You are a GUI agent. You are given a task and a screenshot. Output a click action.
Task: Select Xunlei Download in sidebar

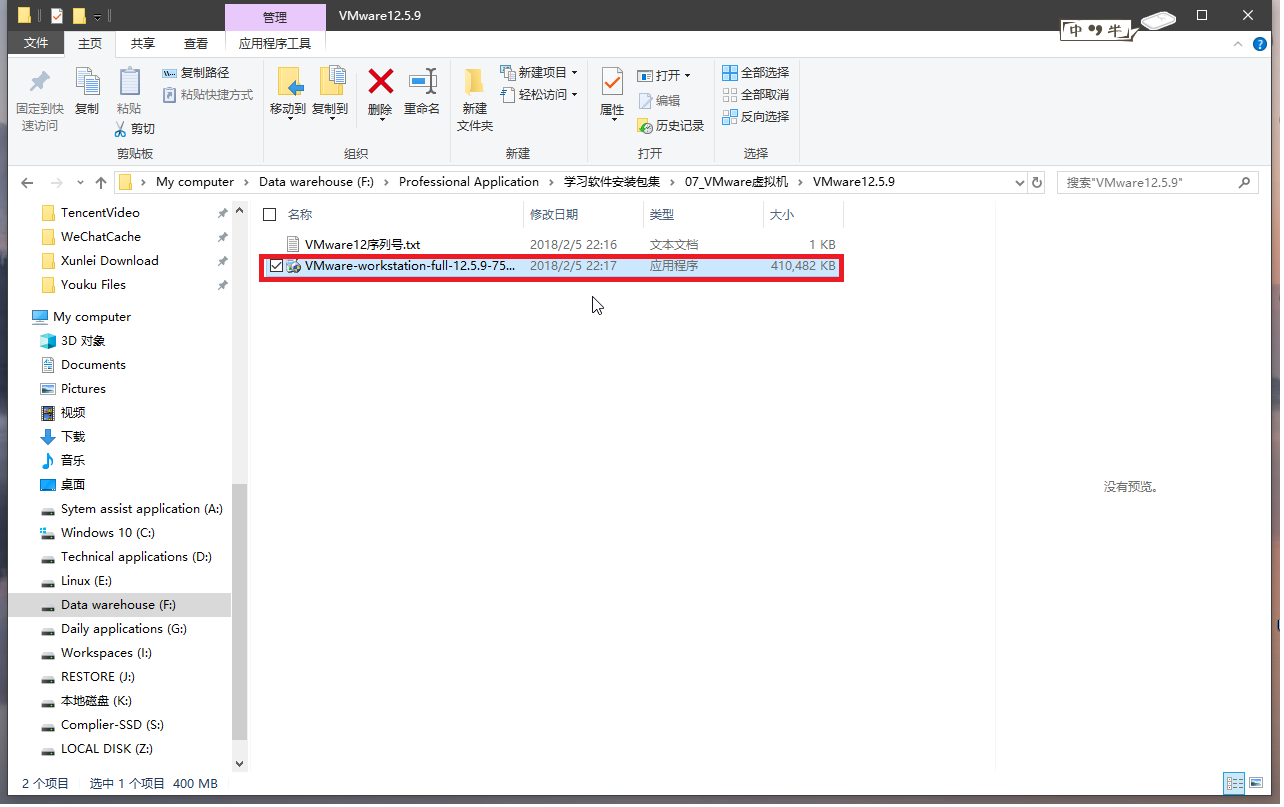(109, 261)
